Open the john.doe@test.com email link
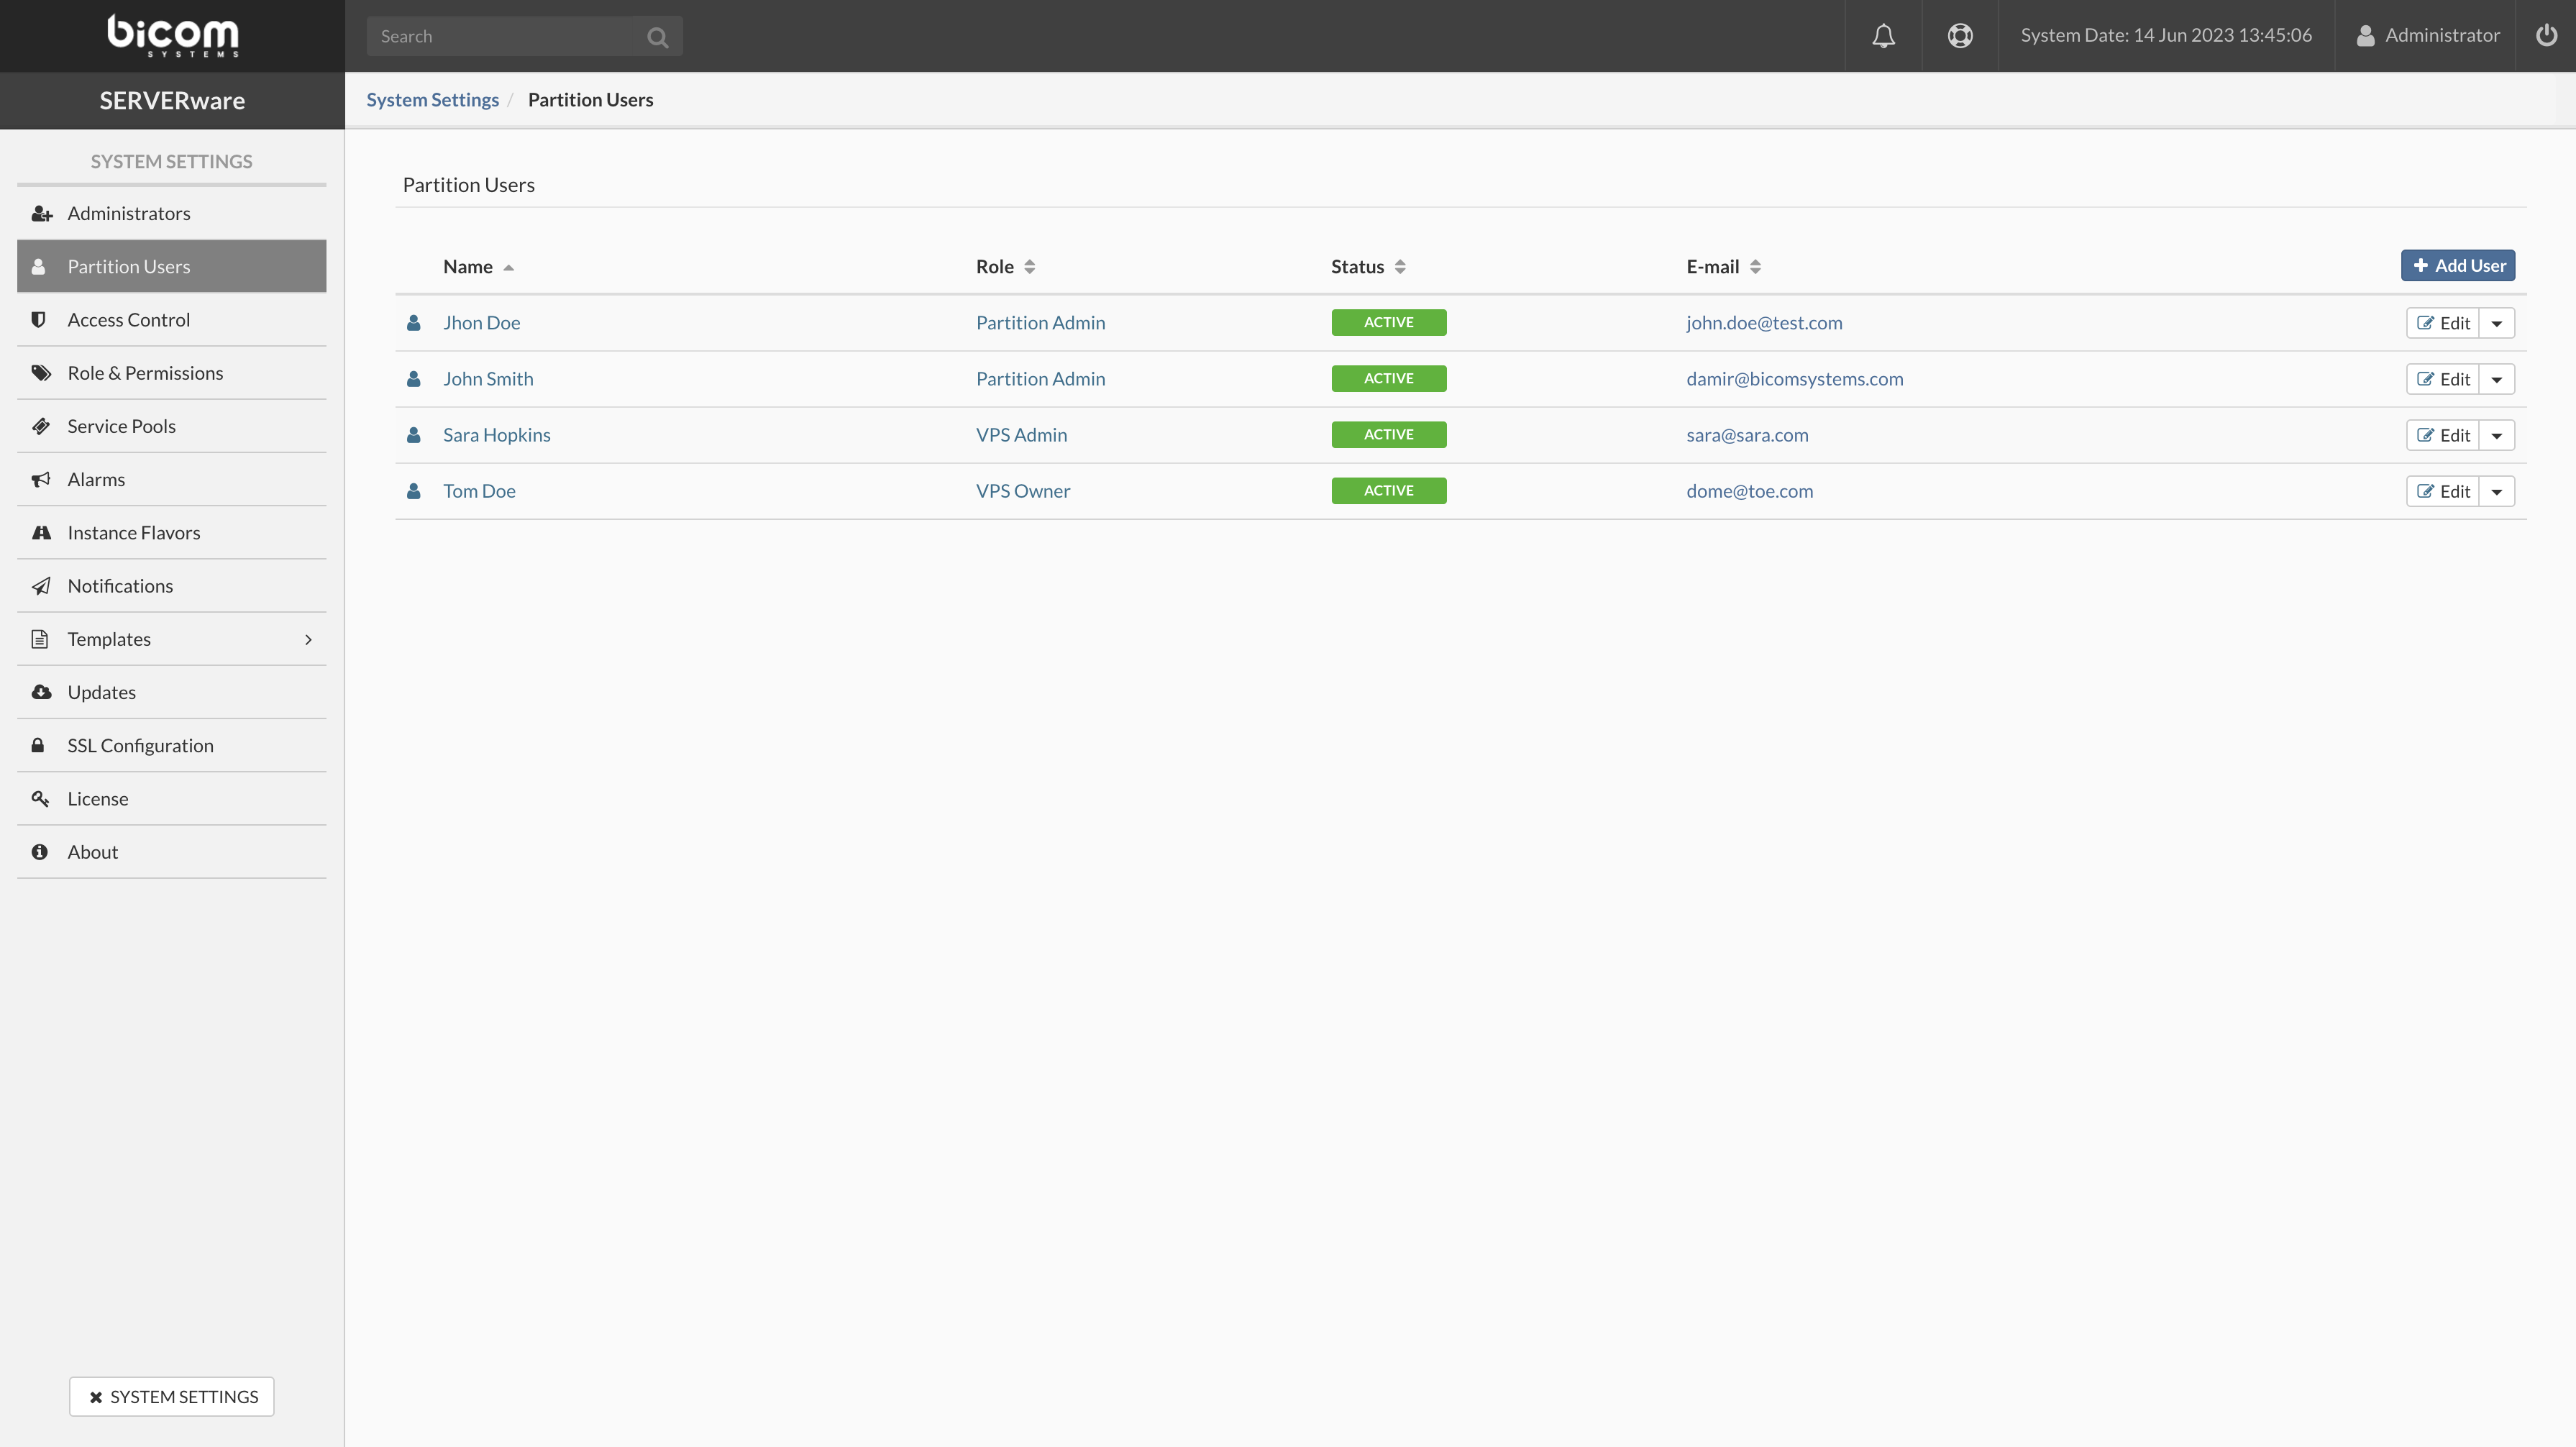 [1764, 323]
